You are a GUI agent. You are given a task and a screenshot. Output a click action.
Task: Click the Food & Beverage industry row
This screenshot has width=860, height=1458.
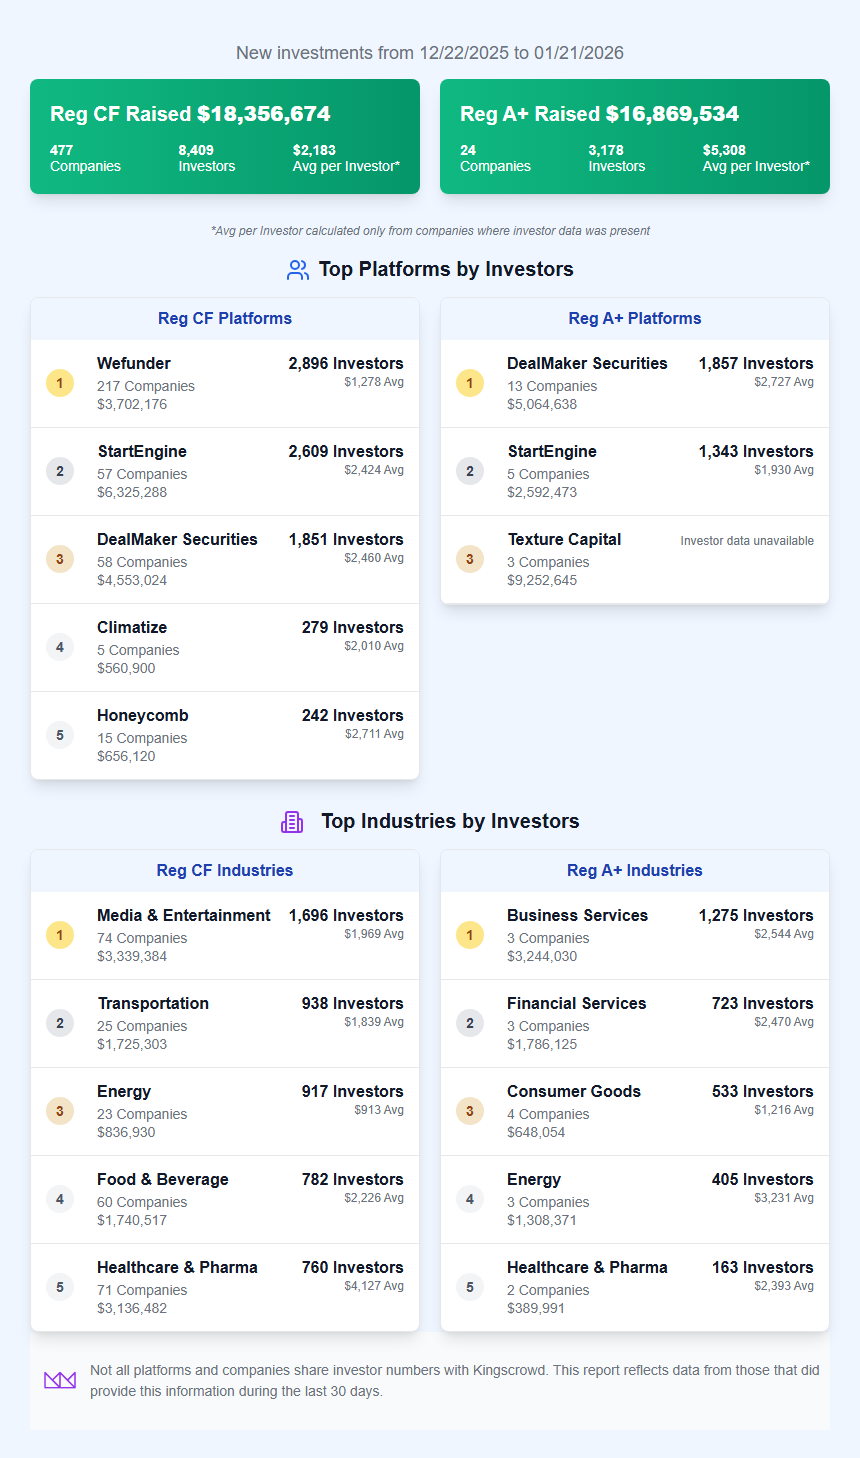[225, 1199]
